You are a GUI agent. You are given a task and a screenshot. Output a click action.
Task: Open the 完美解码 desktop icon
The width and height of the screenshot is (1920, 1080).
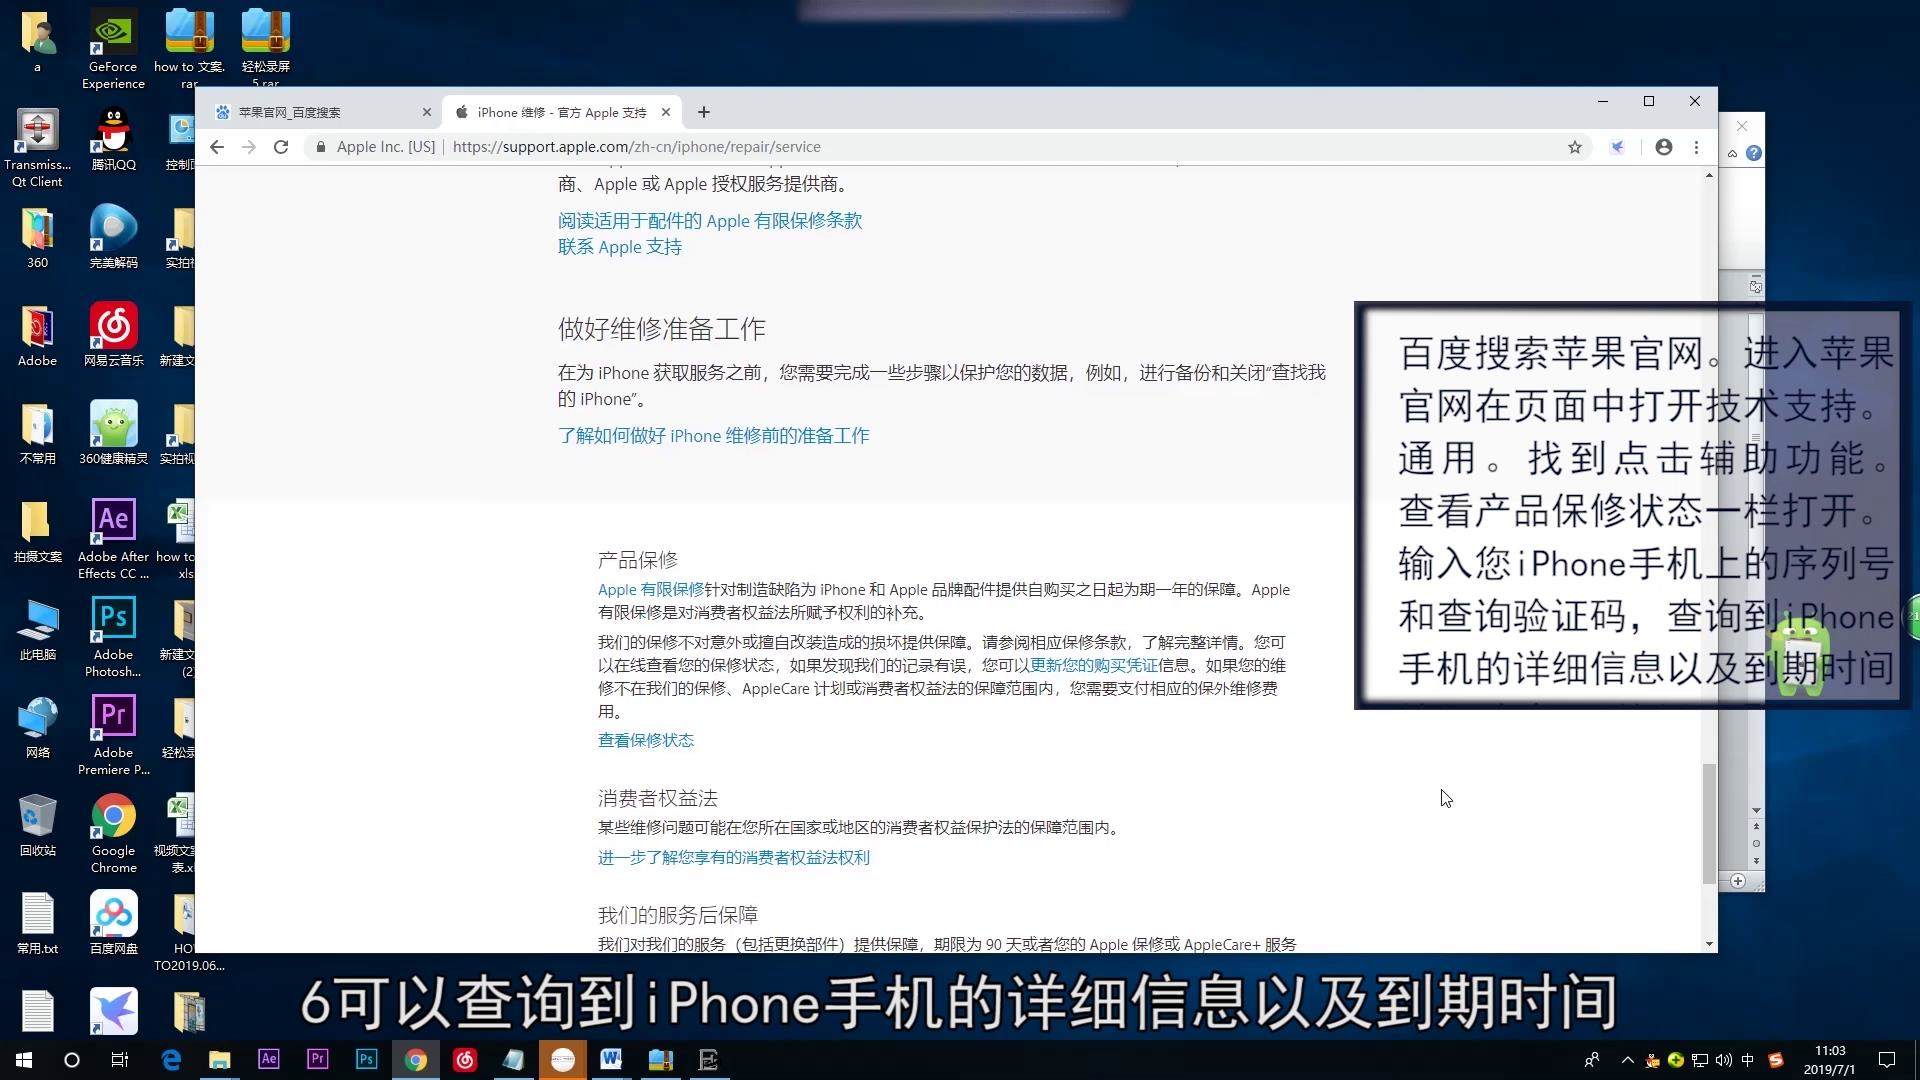tap(113, 236)
